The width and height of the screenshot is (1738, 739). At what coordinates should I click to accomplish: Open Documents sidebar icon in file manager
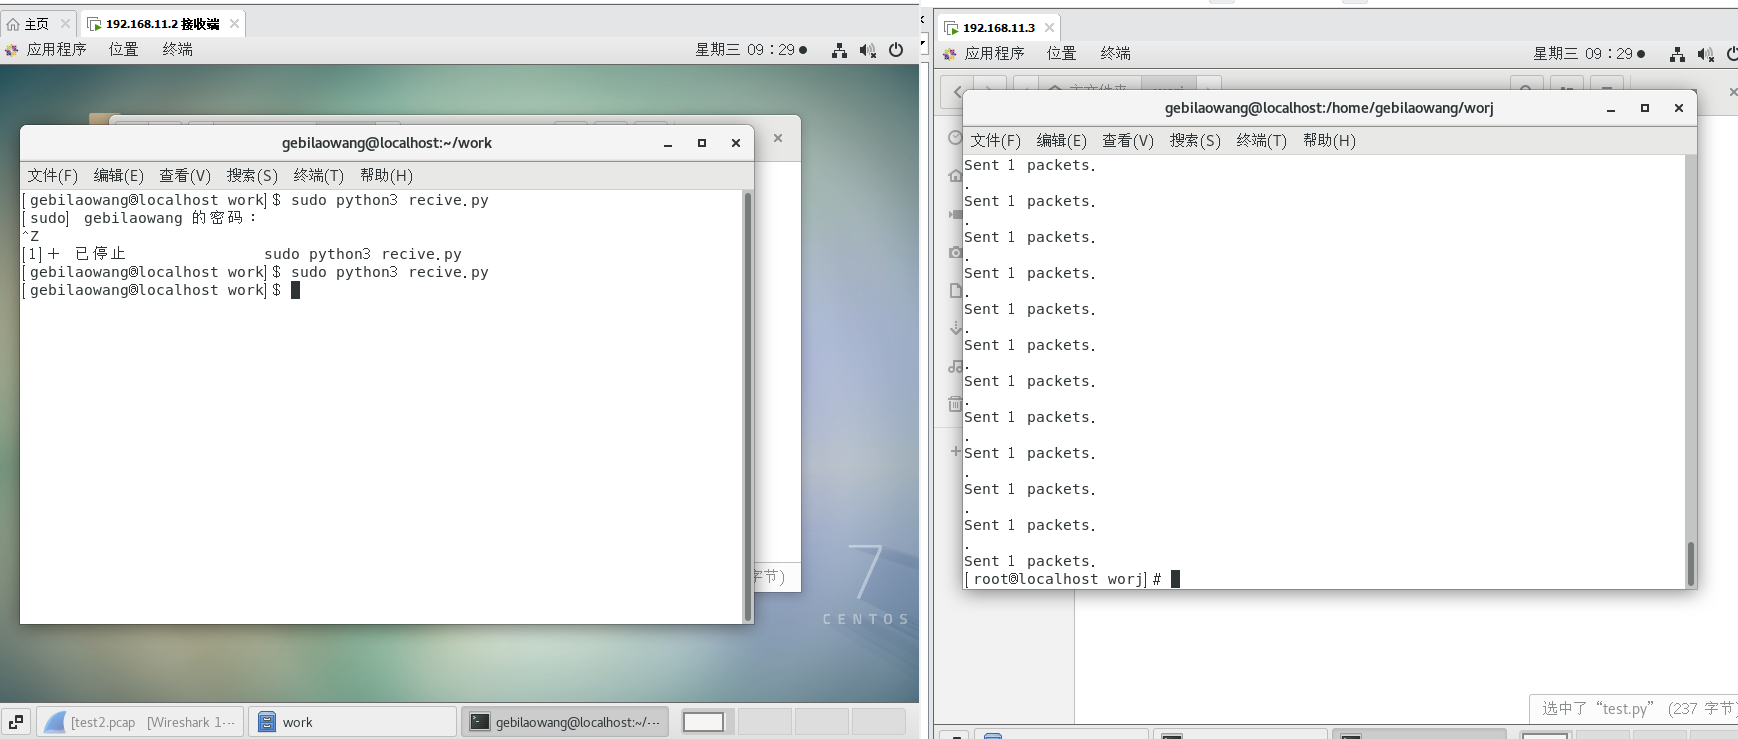coord(955,290)
